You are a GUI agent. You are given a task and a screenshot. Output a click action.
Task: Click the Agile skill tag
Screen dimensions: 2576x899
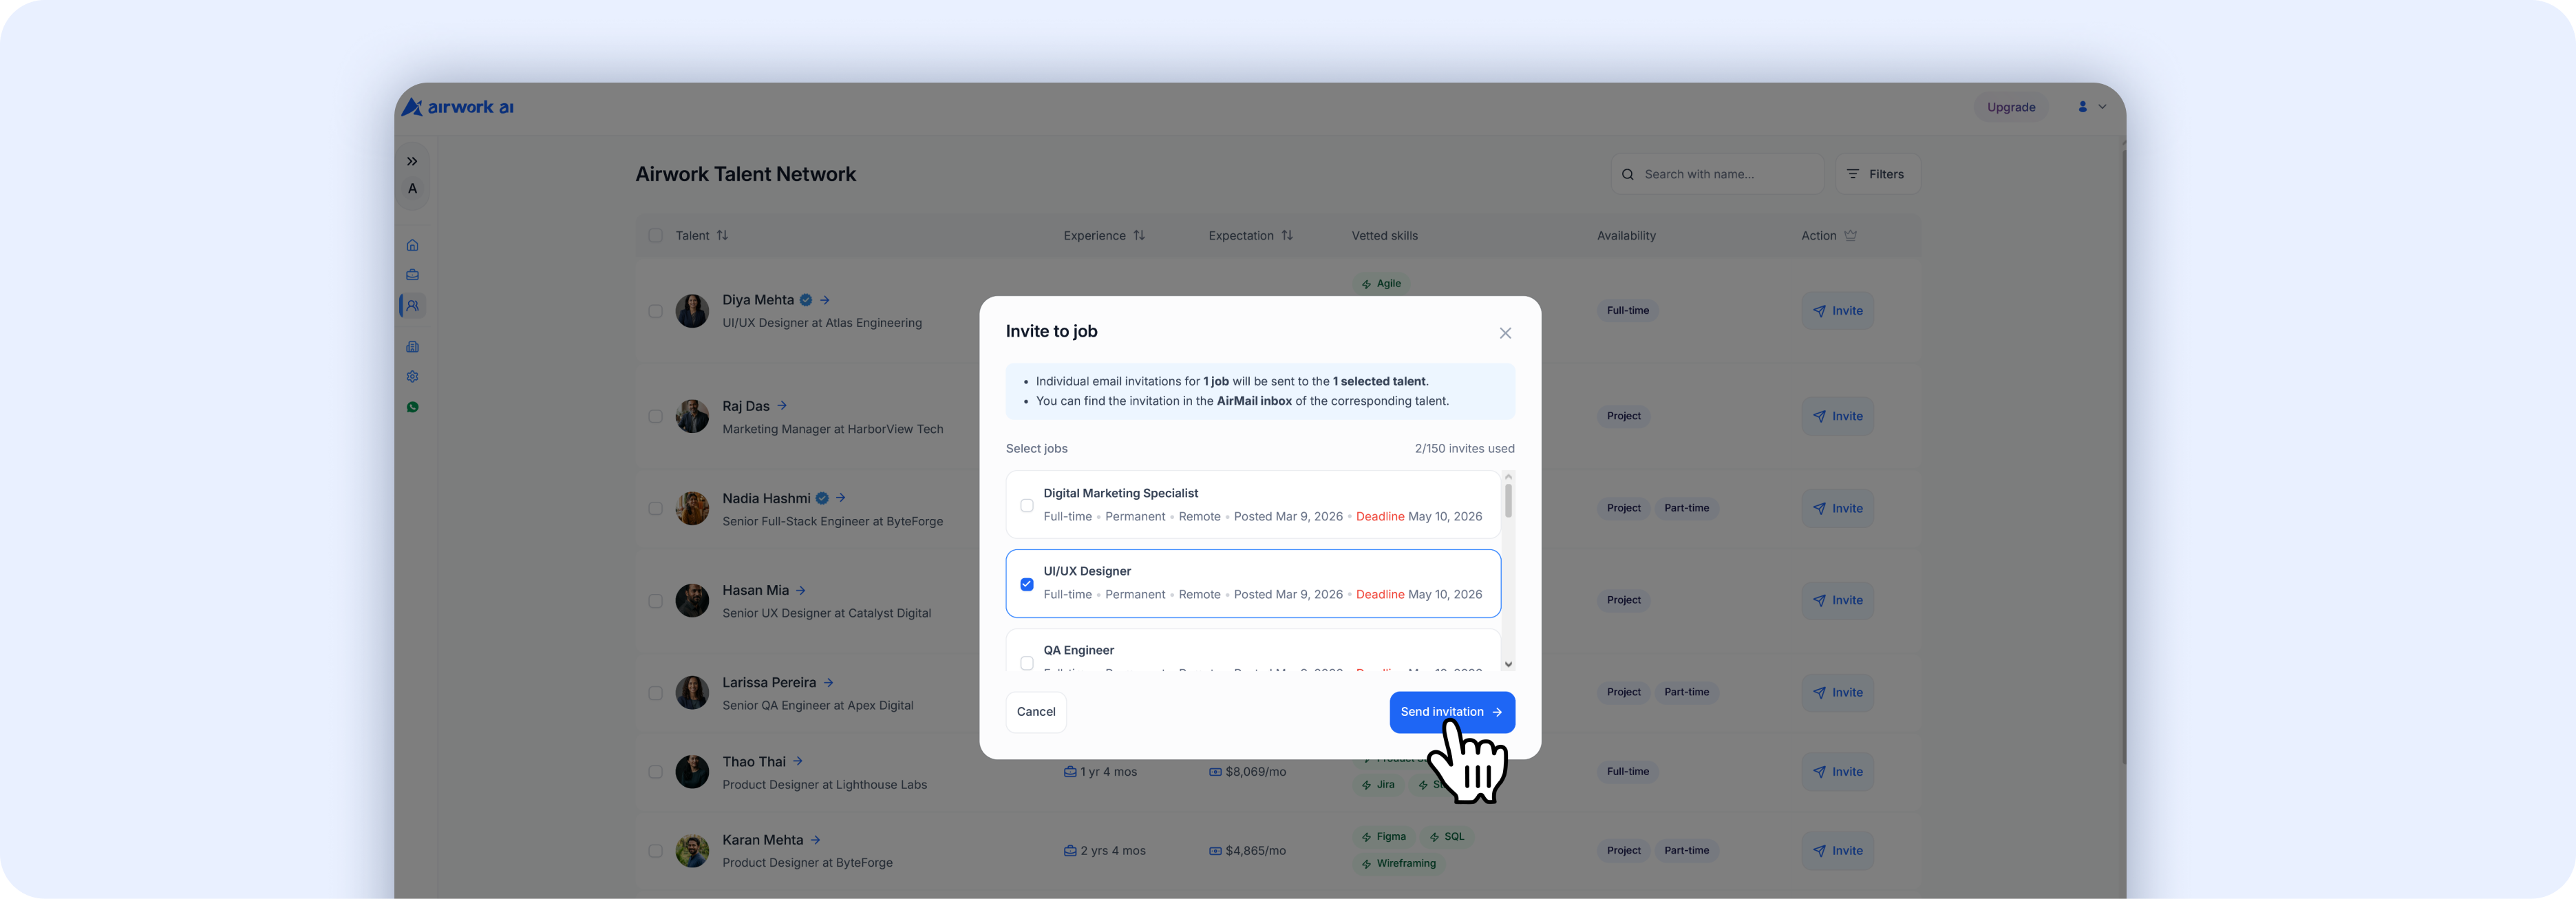(1381, 284)
